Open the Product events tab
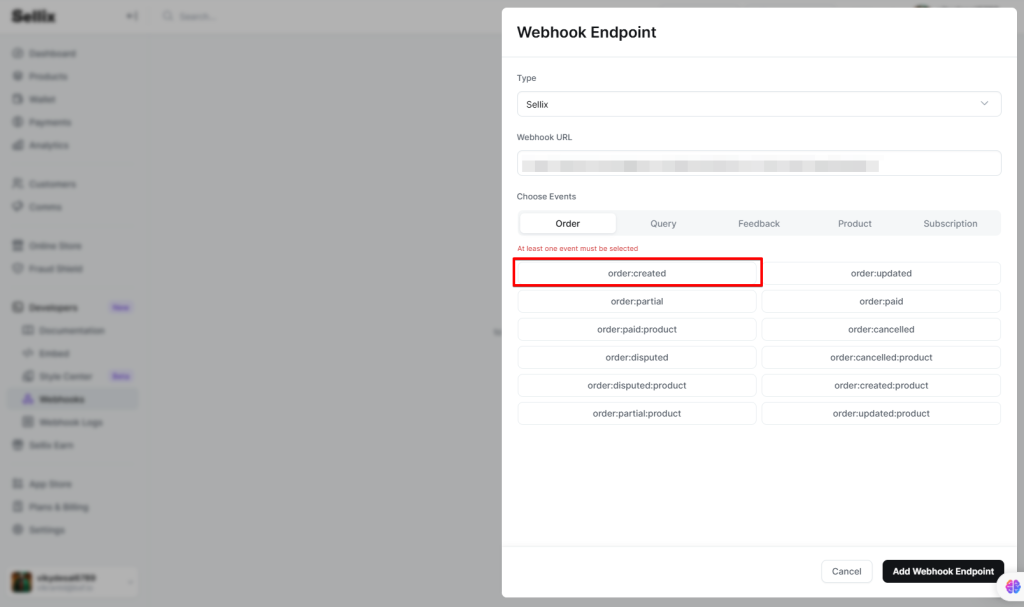Screen dimensions: 1024x607 [x=854, y=224]
